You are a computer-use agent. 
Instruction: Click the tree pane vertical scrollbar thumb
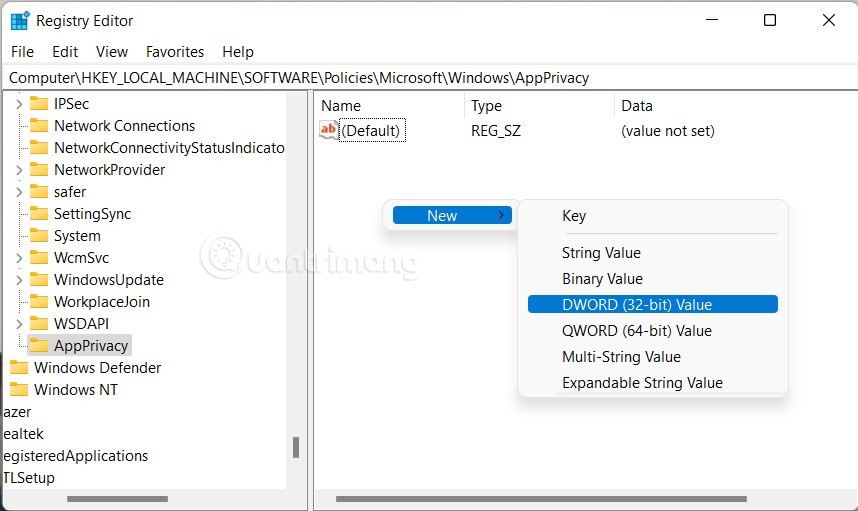click(296, 447)
